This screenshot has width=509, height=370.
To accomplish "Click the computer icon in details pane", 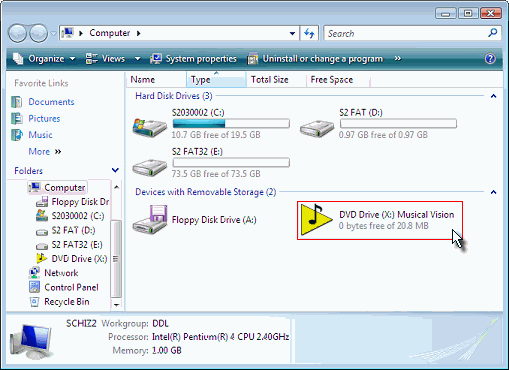I will point(32,341).
